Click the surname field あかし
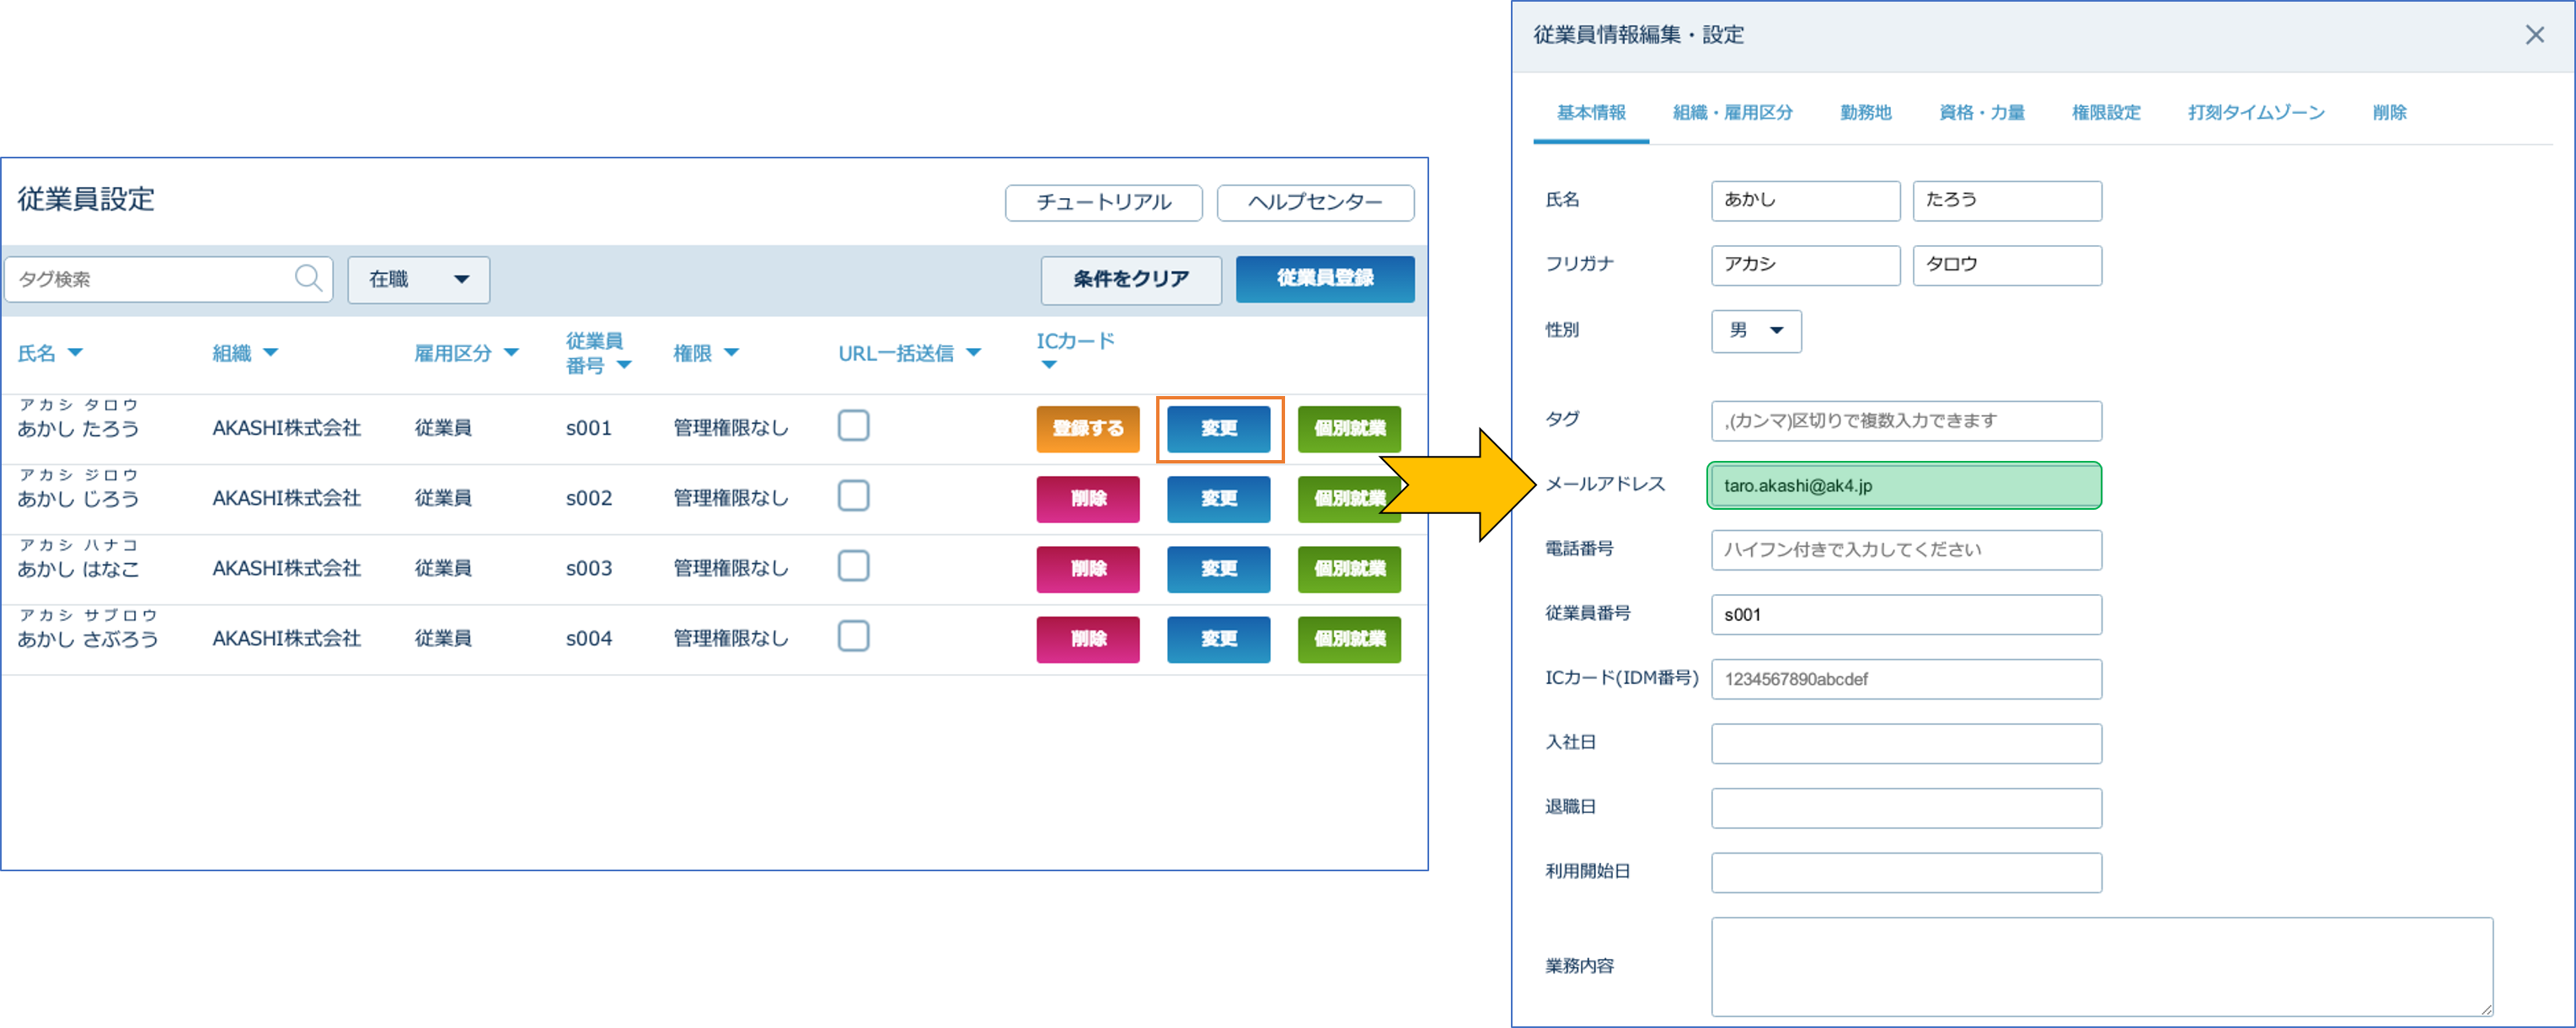The height and width of the screenshot is (1028, 2576). pos(1805,201)
